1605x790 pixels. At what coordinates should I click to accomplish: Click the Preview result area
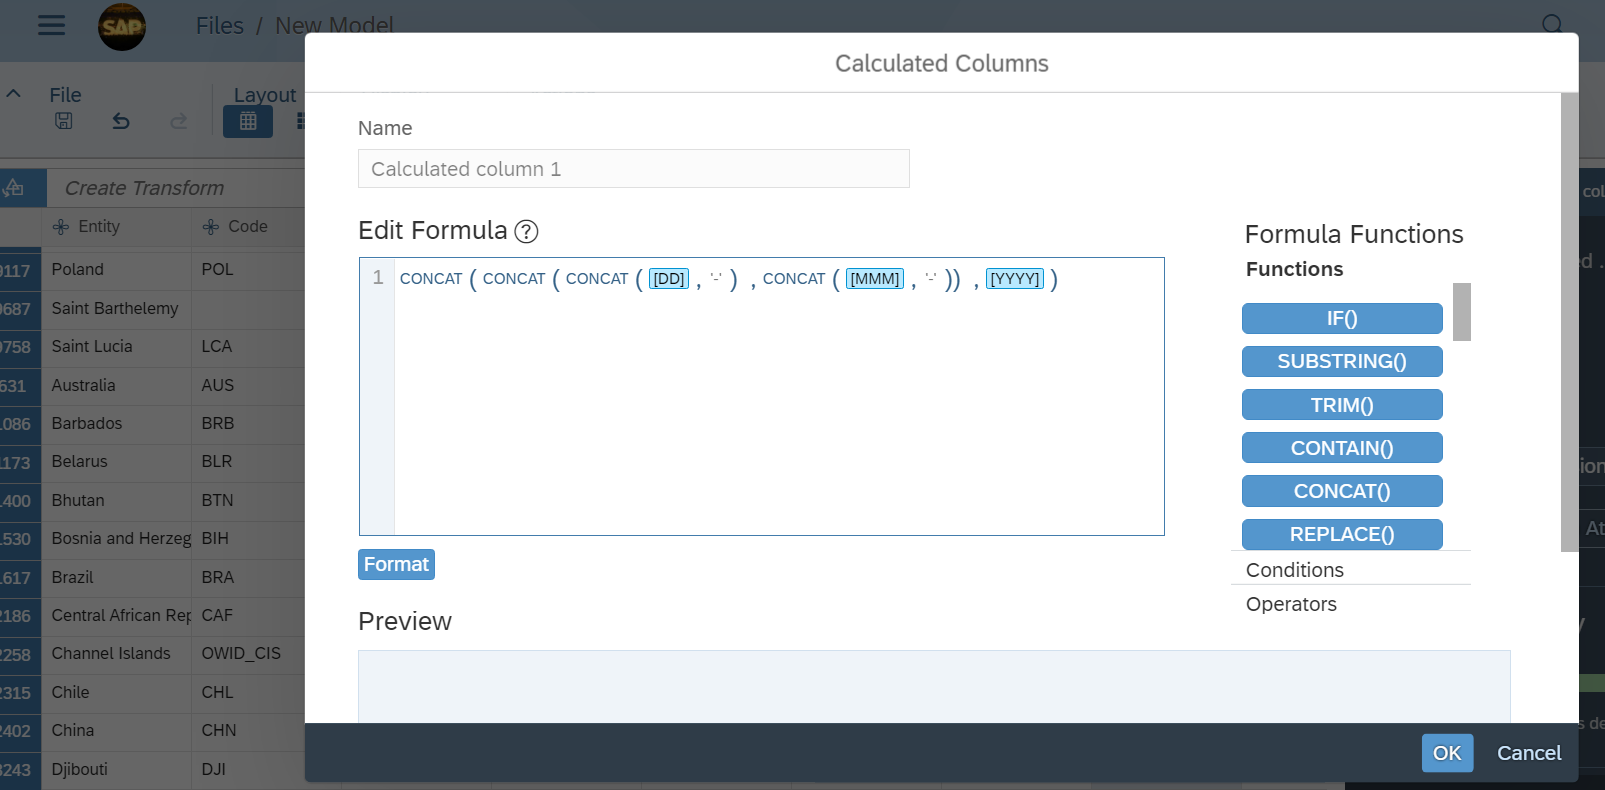tap(934, 687)
